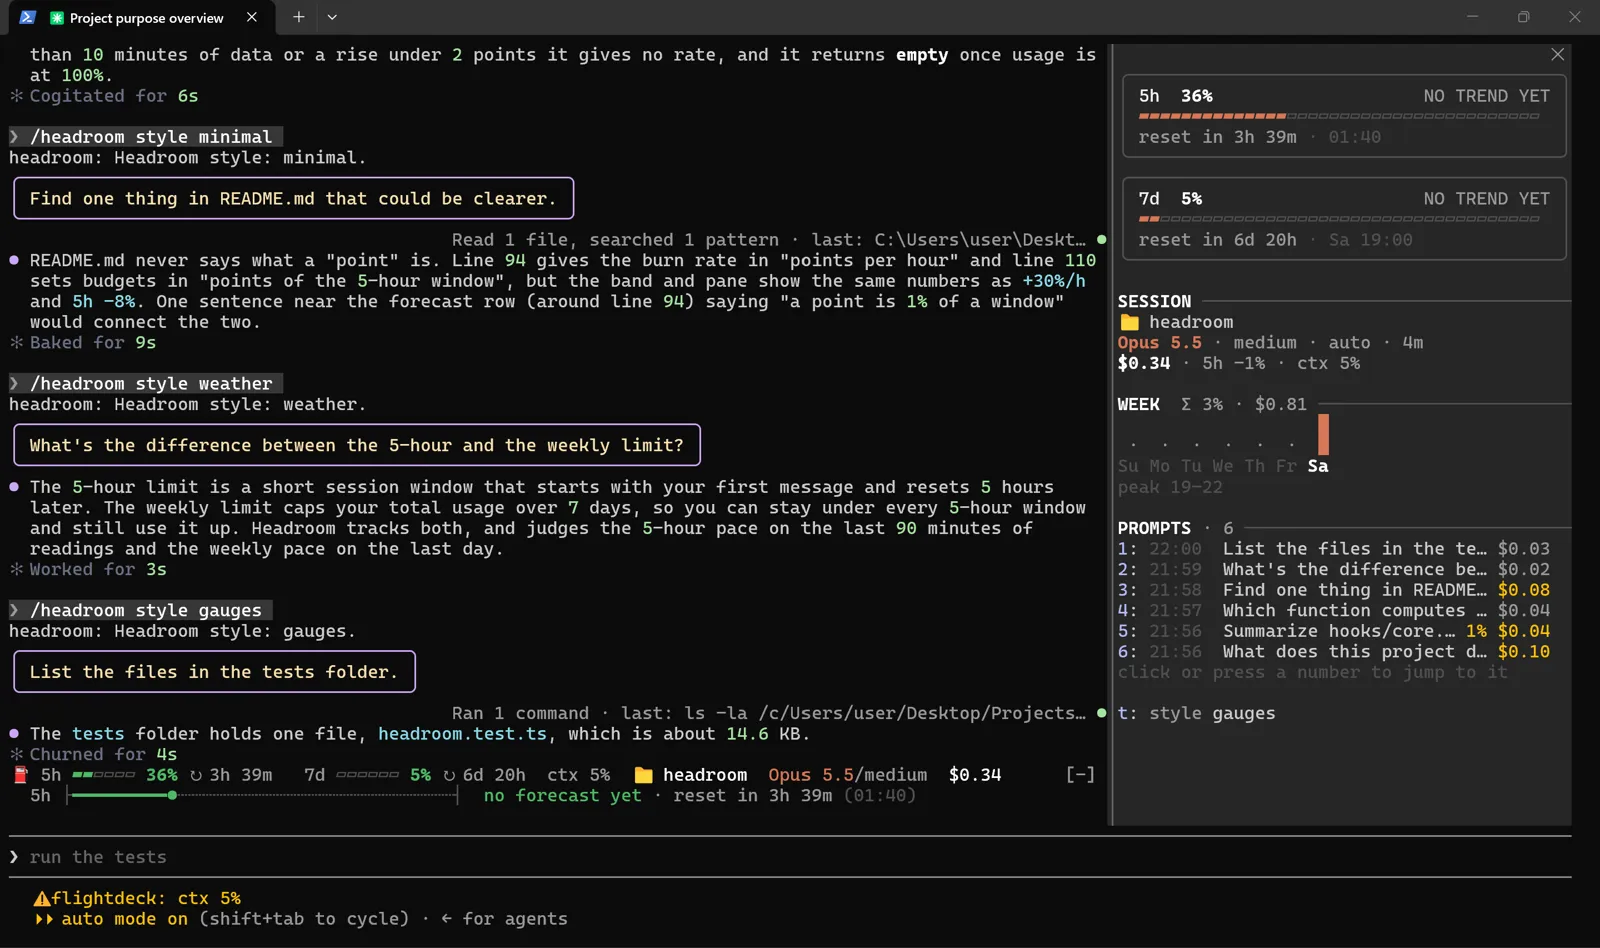
Task: Click the fuel can icon in the status line
Action: 20,775
